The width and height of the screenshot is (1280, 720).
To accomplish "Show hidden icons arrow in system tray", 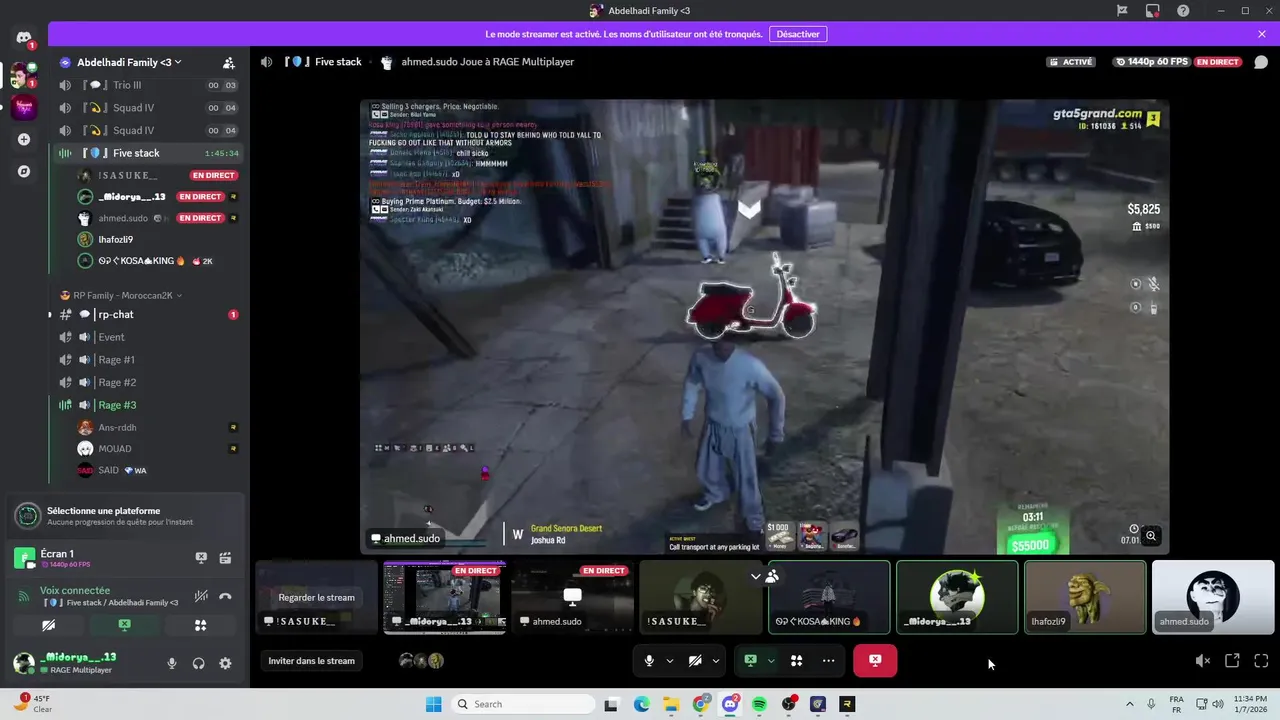I will click(x=1130, y=704).
